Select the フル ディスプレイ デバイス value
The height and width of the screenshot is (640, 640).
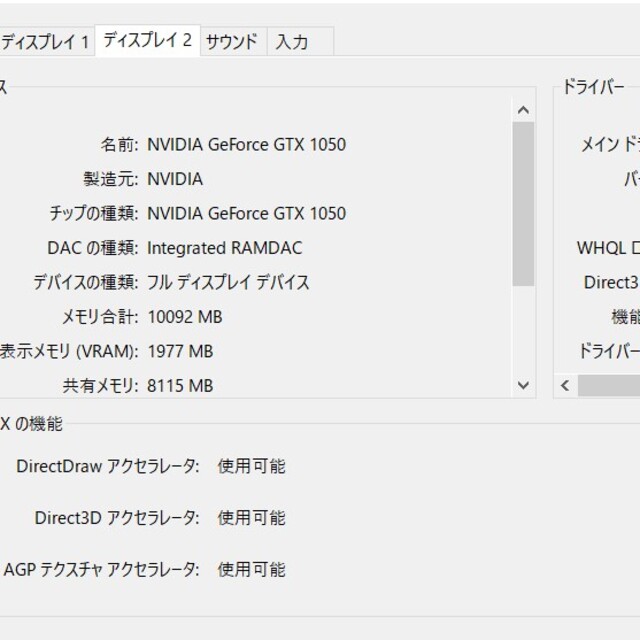[228, 282]
